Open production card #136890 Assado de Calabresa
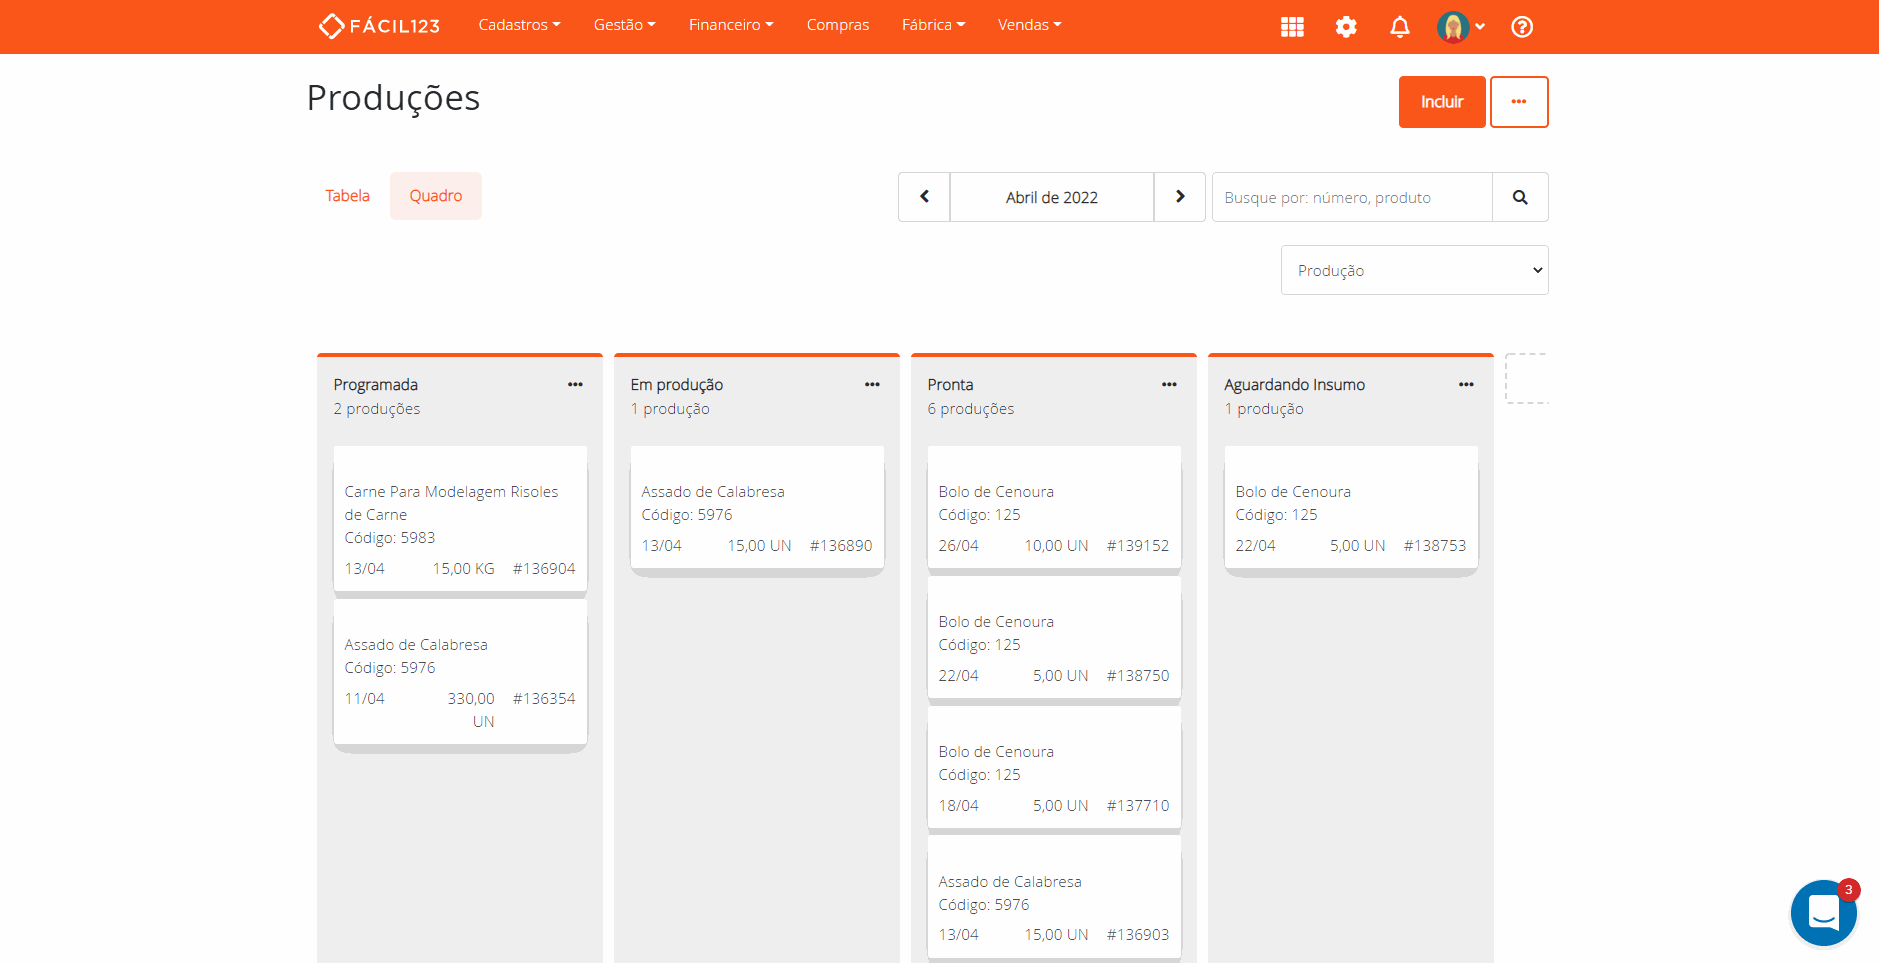The width and height of the screenshot is (1881, 963). coord(757,510)
